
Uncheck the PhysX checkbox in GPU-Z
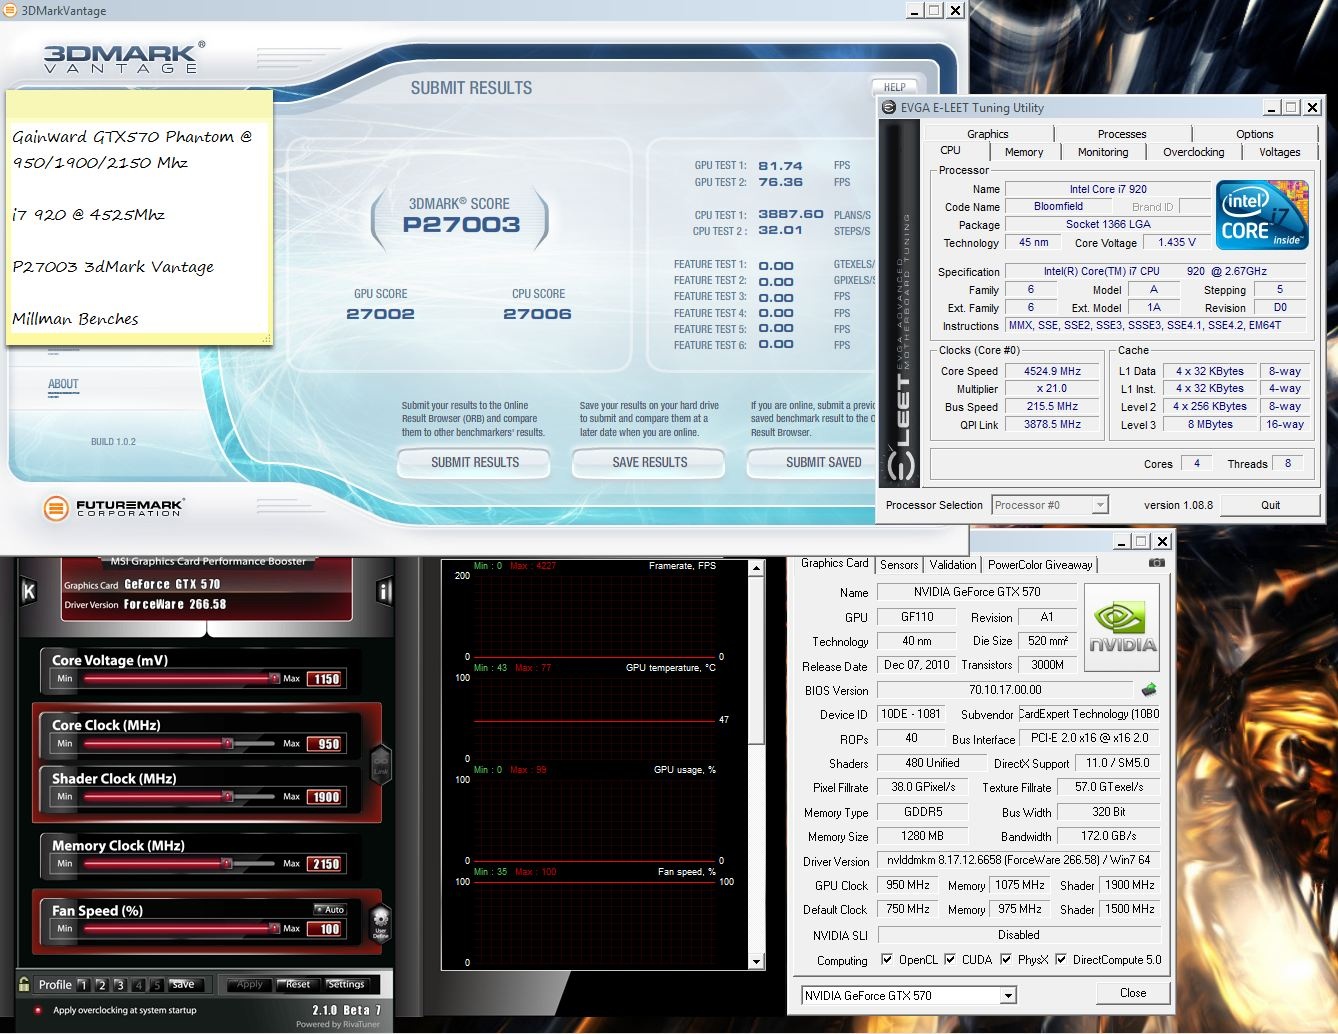1006,960
